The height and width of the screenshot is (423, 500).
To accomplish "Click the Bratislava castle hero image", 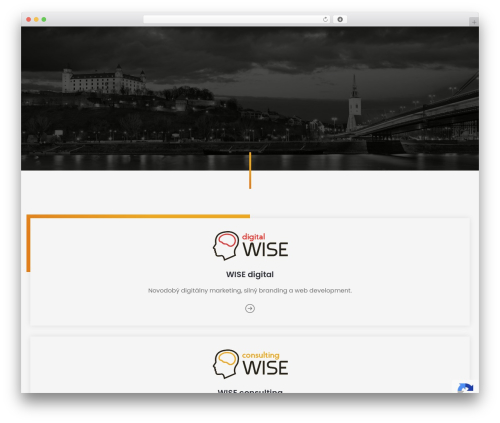I will point(250,99).
